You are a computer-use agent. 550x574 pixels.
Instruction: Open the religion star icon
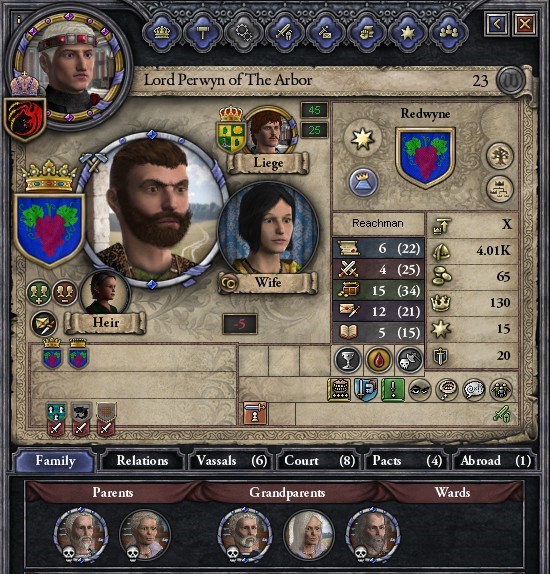tap(408, 33)
